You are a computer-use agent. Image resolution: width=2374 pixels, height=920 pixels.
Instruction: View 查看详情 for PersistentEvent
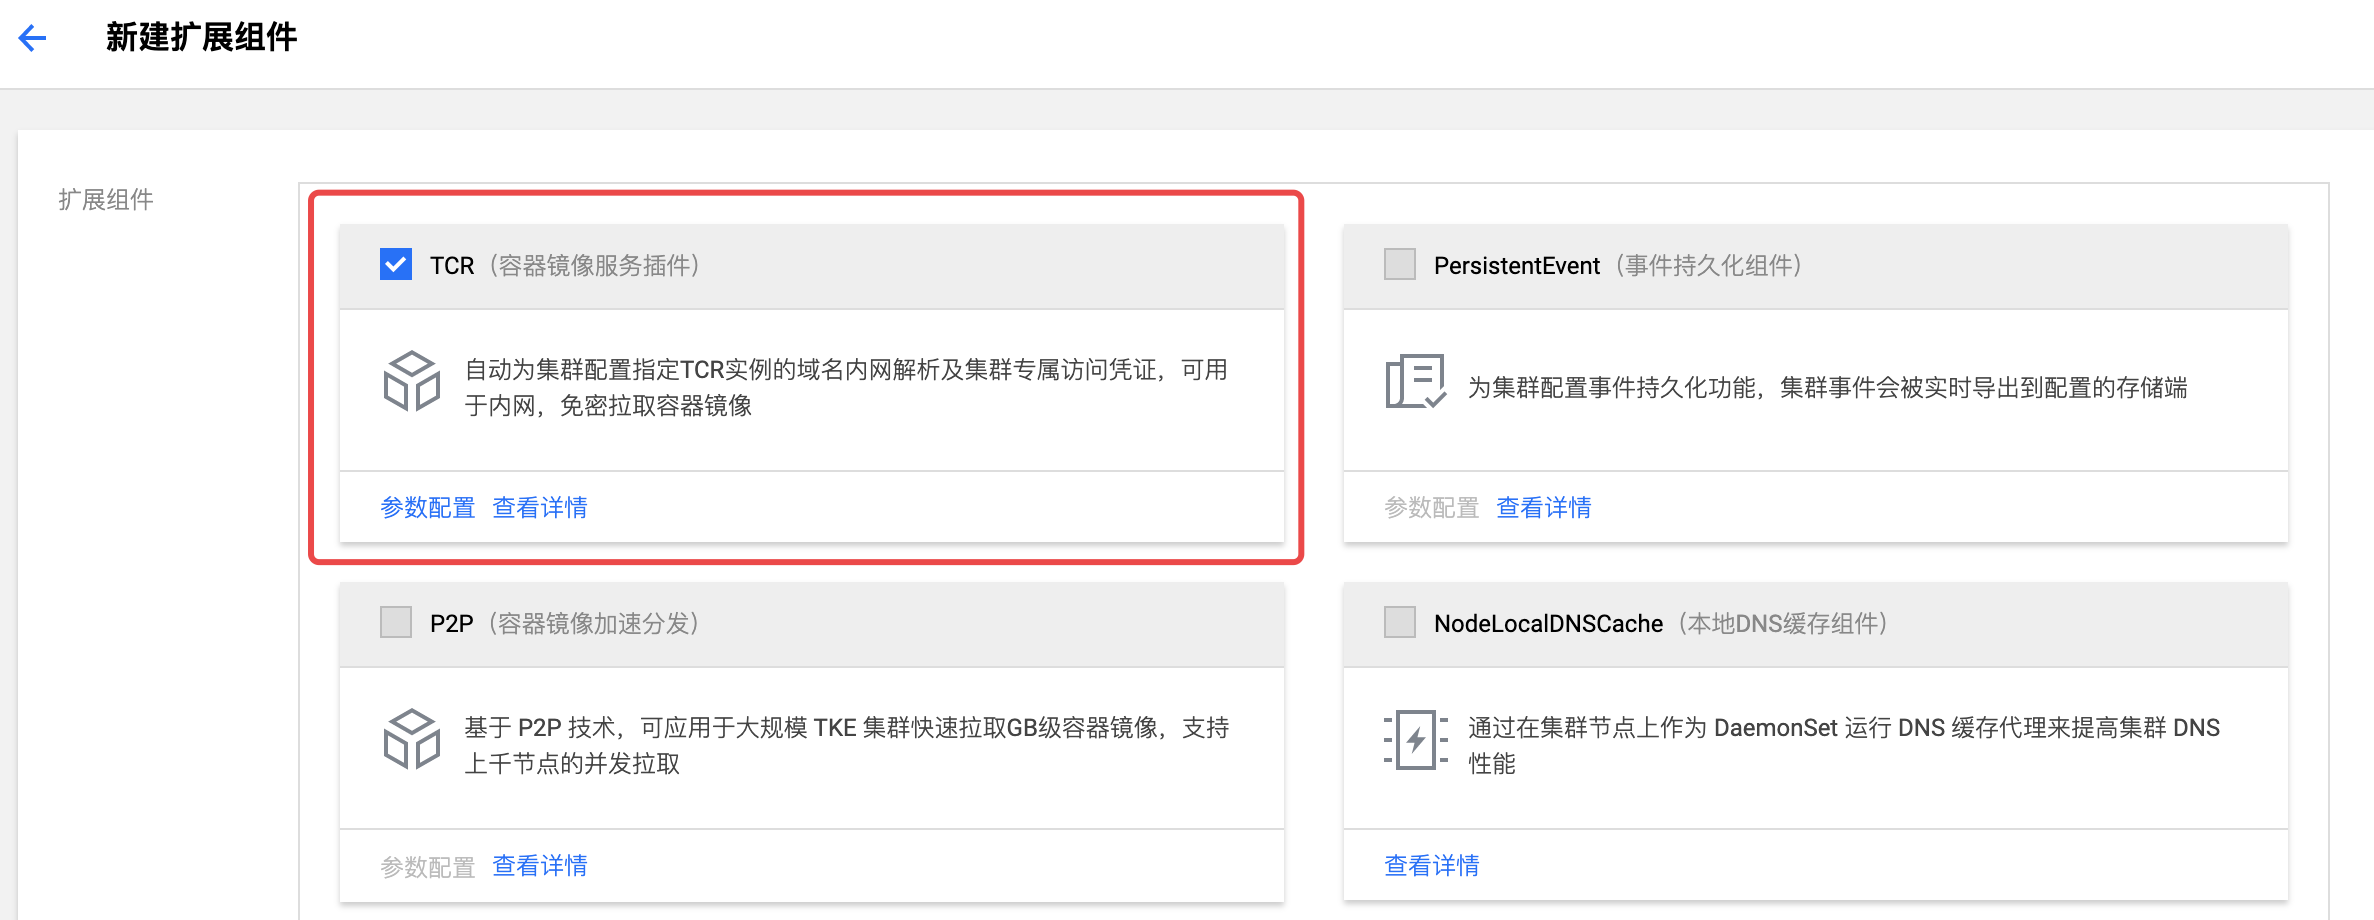(1544, 508)
